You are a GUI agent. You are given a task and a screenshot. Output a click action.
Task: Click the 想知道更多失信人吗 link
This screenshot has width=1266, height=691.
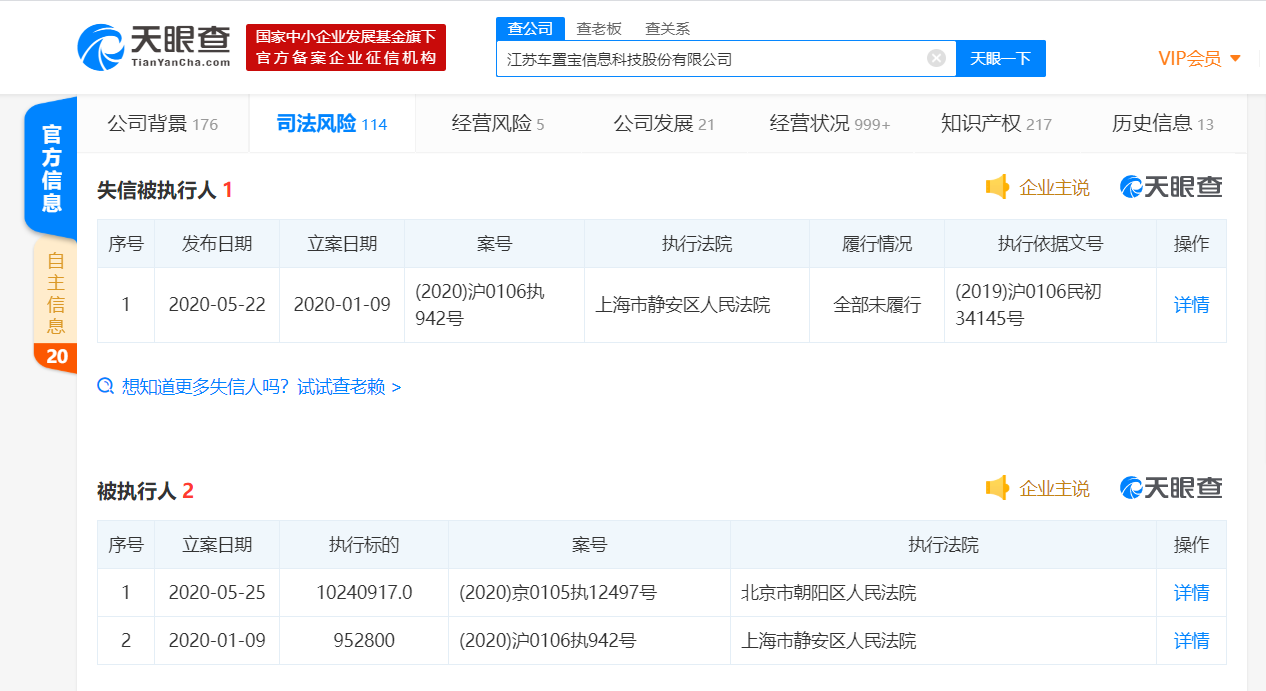coord(260,387)
